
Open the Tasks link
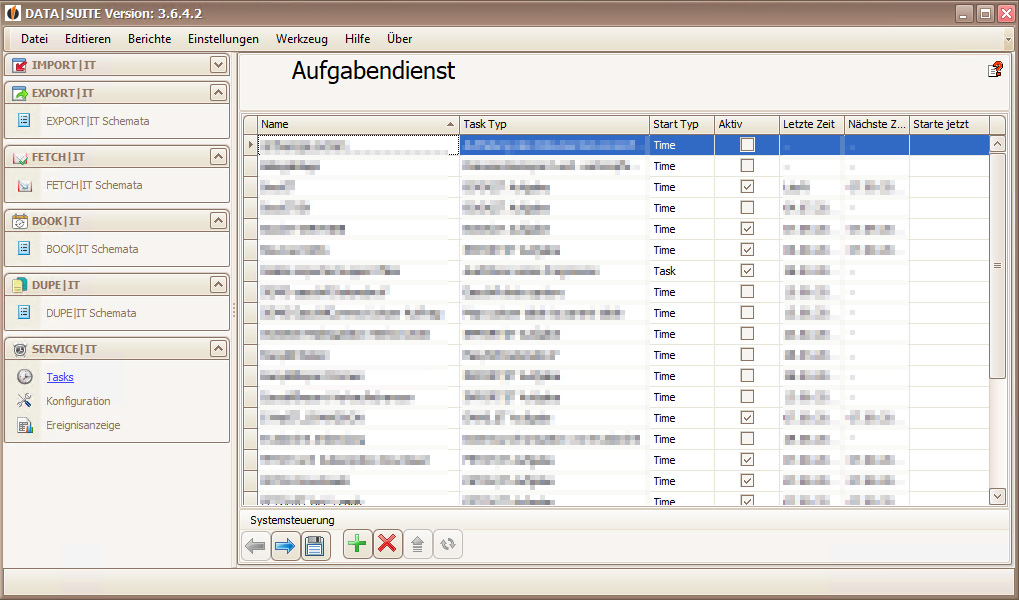click(x=60, y=377)
